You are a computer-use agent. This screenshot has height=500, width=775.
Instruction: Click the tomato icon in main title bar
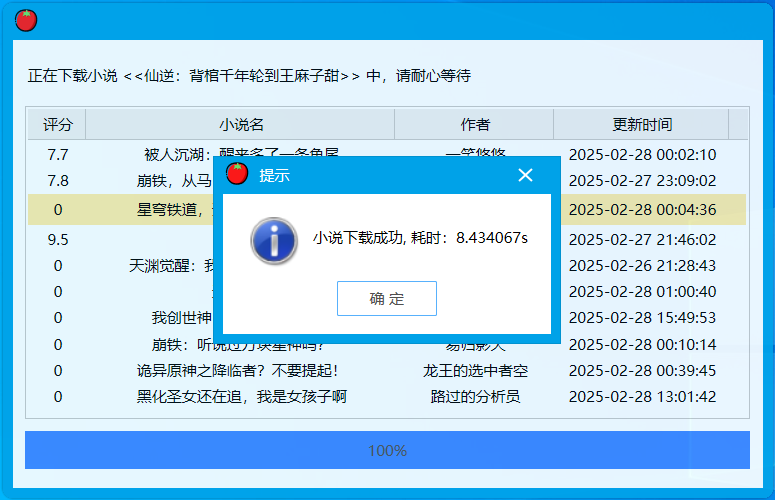pos(26,20)
